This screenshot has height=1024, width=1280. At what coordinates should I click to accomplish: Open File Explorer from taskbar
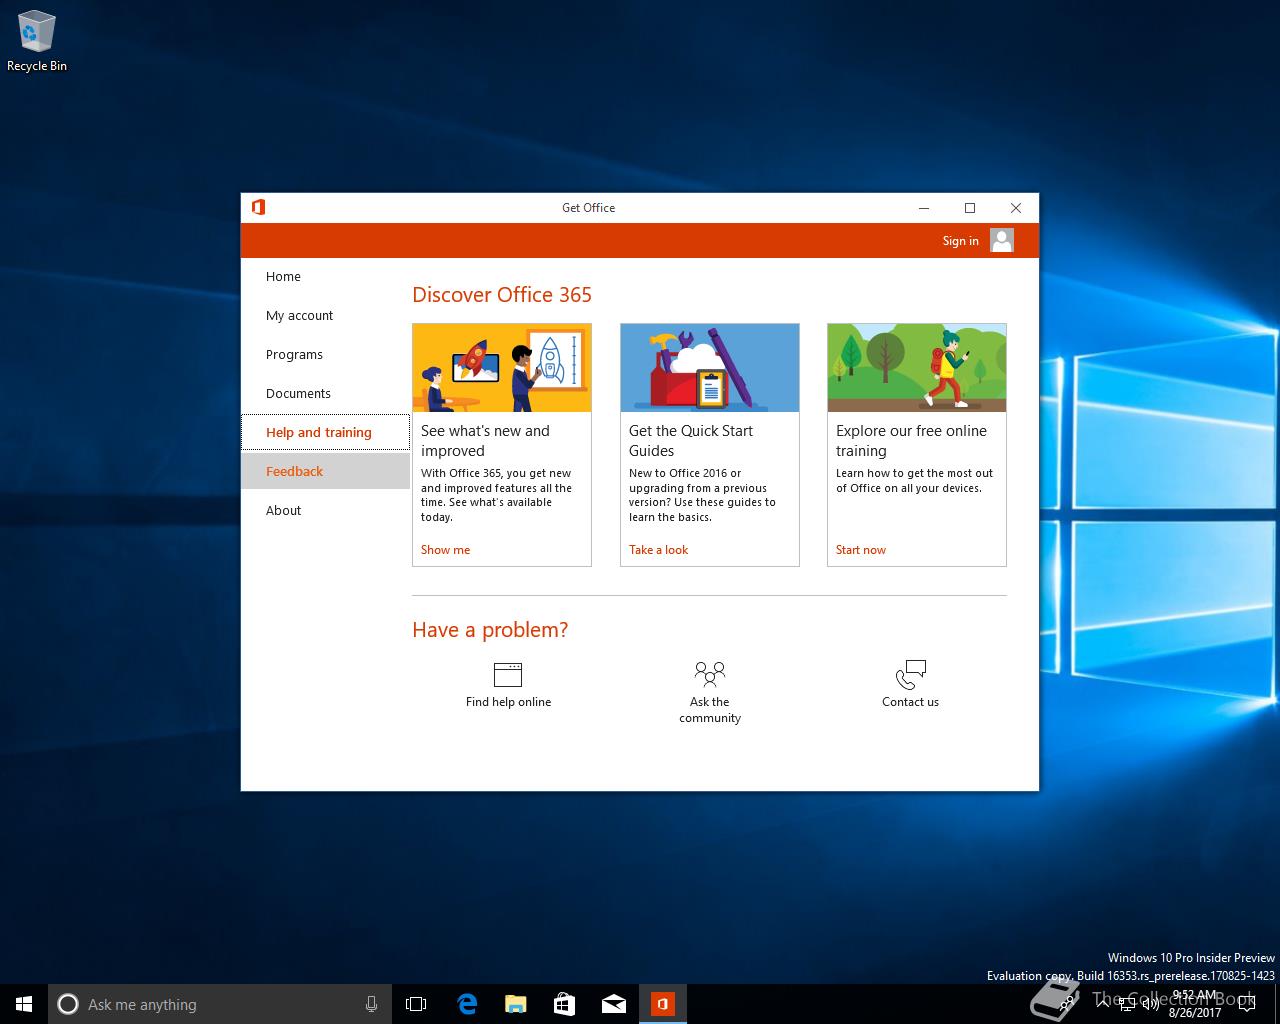(515, 1004)
